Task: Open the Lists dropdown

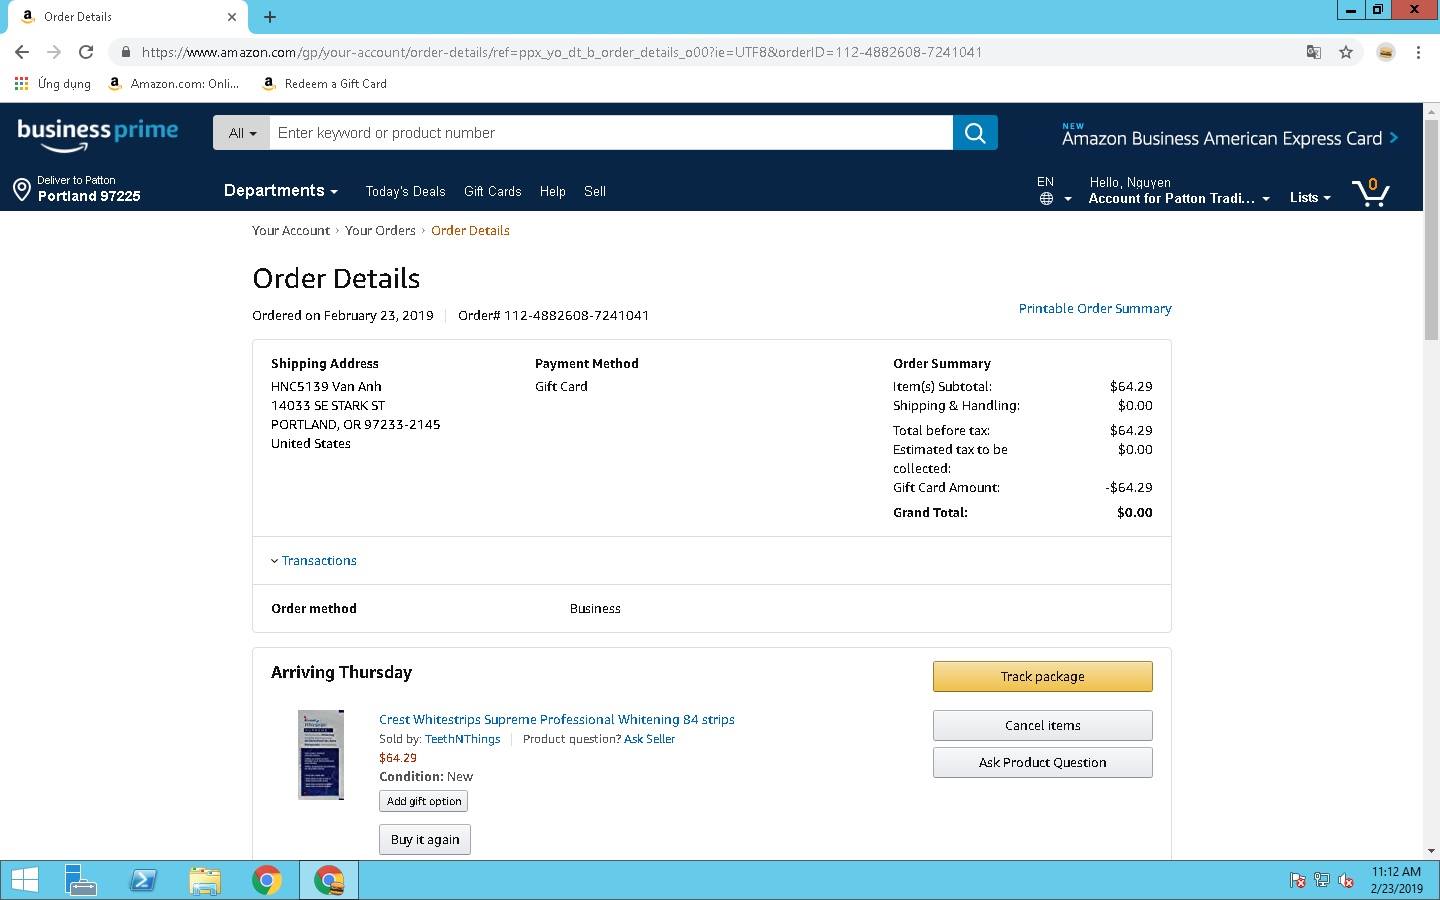Action: pos(1309,198)
